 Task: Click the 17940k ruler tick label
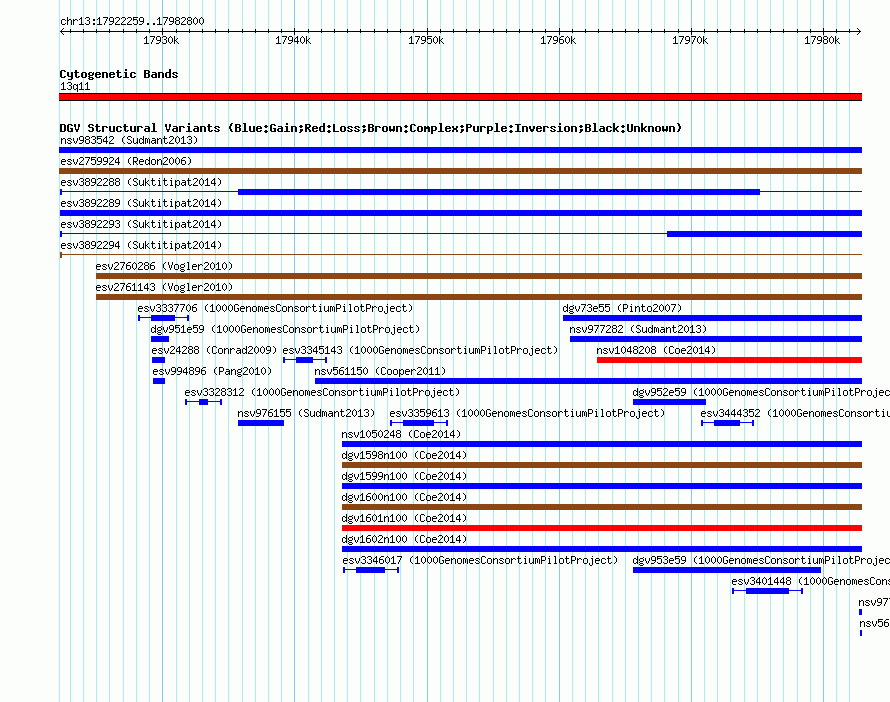293,40
